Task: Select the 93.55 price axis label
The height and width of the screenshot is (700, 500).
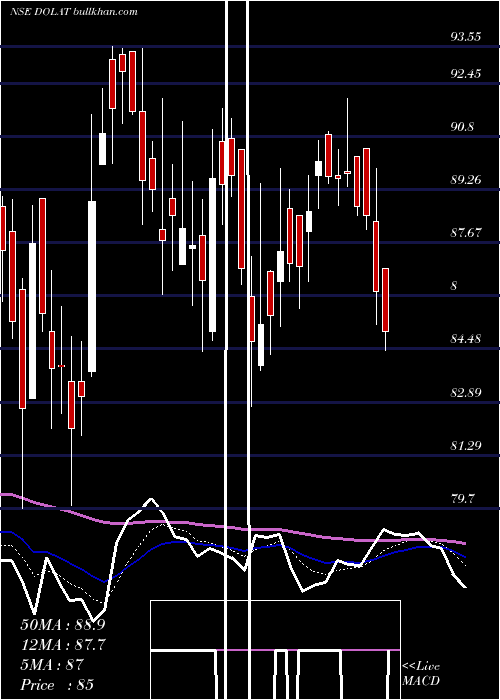Action: click(x=466, y=37)
